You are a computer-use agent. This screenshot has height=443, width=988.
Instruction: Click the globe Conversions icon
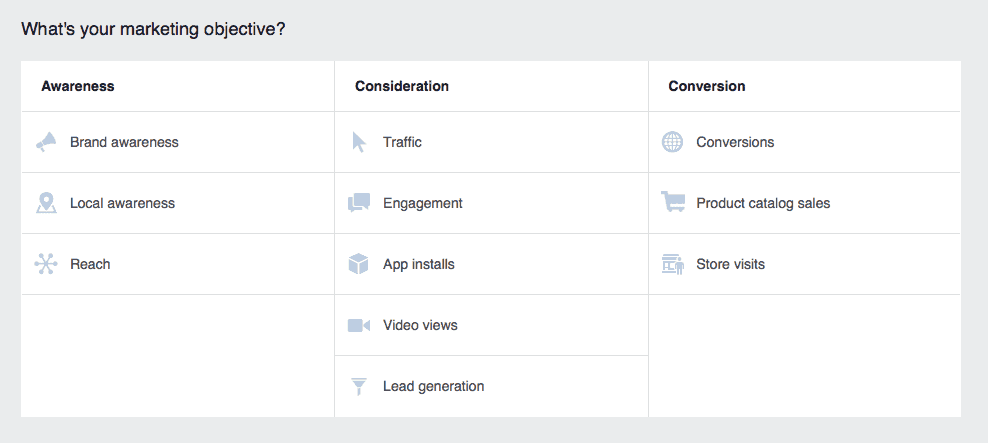673,142
